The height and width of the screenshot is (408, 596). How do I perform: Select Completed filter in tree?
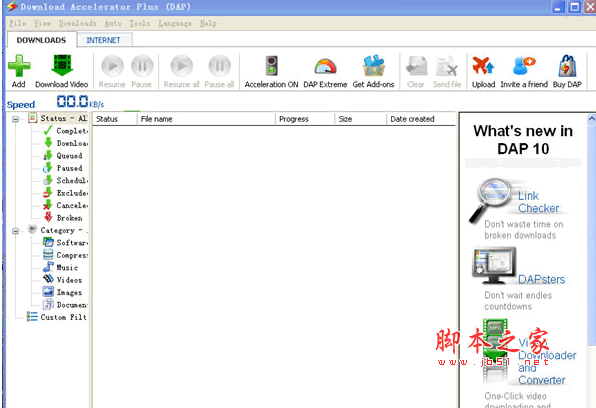point(66,131)
